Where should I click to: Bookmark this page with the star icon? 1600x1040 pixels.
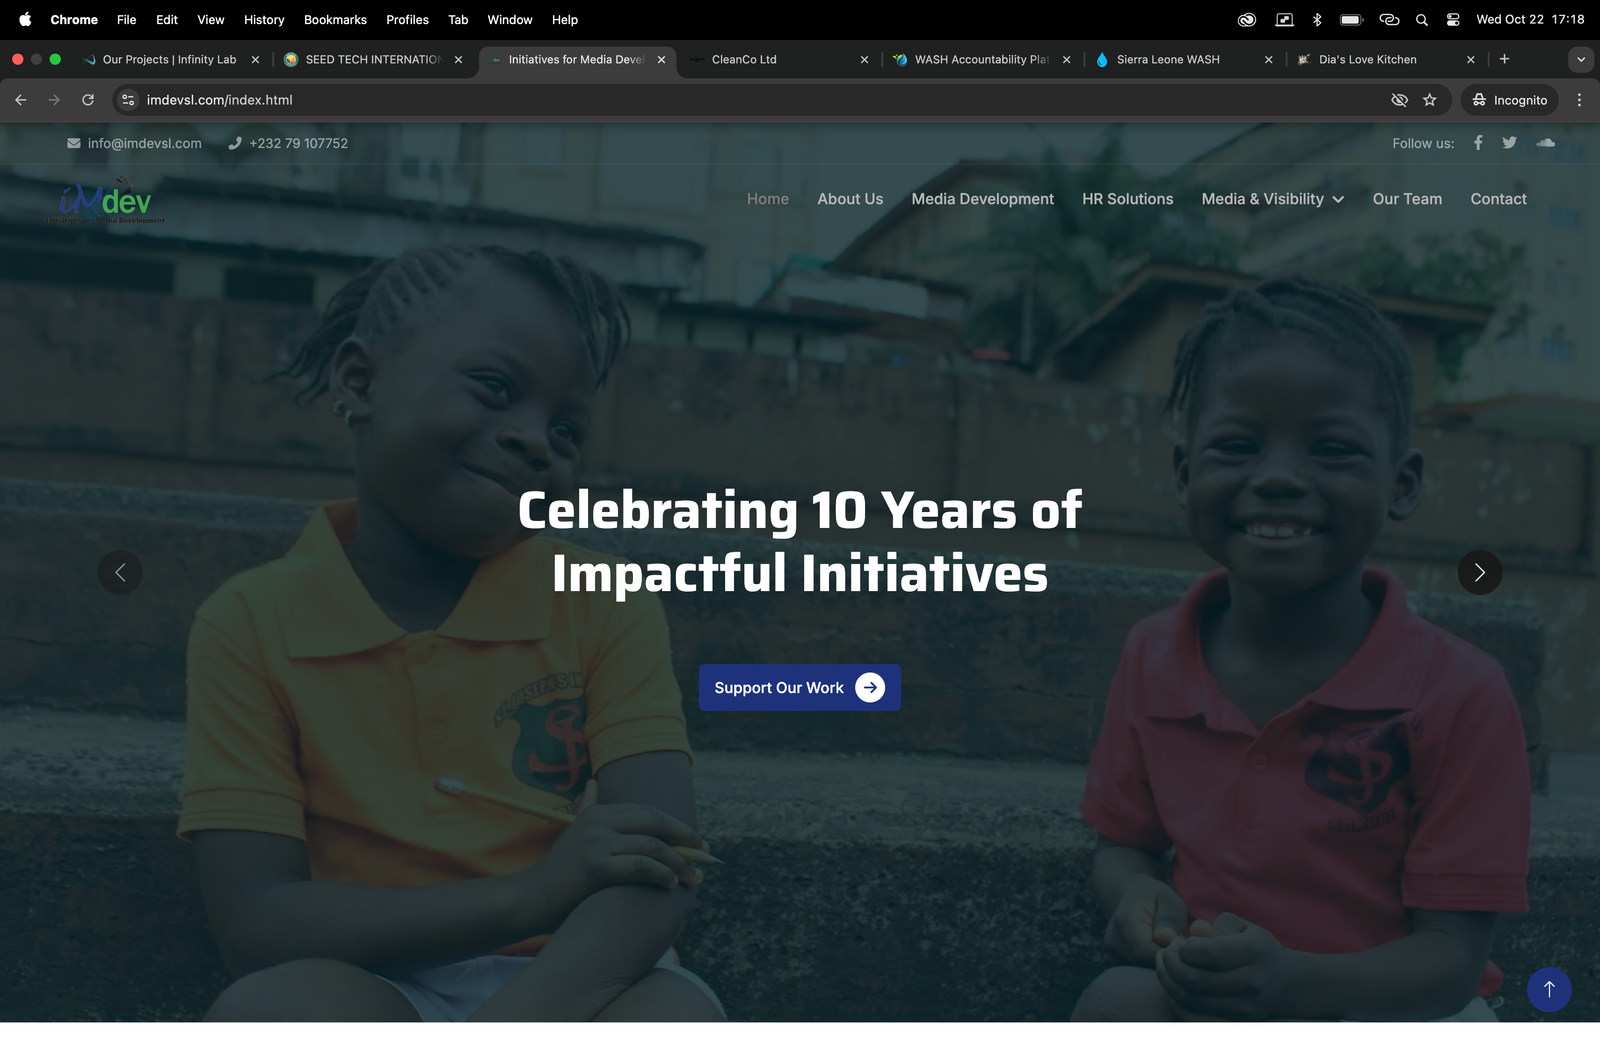tap(1430, 100)
